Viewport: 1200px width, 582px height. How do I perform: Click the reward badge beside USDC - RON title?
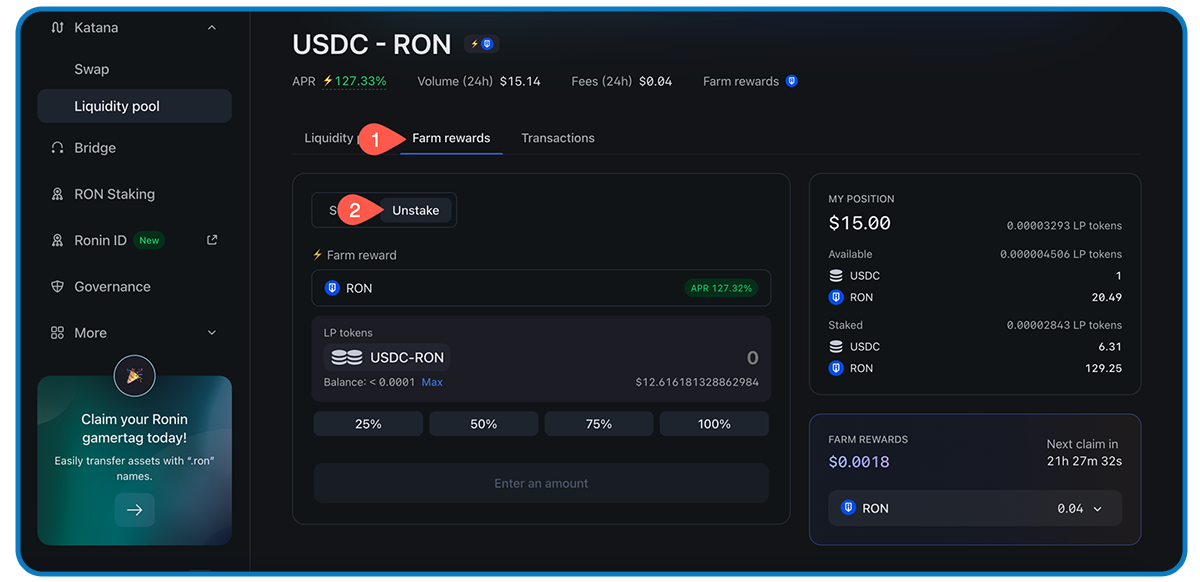482,44
